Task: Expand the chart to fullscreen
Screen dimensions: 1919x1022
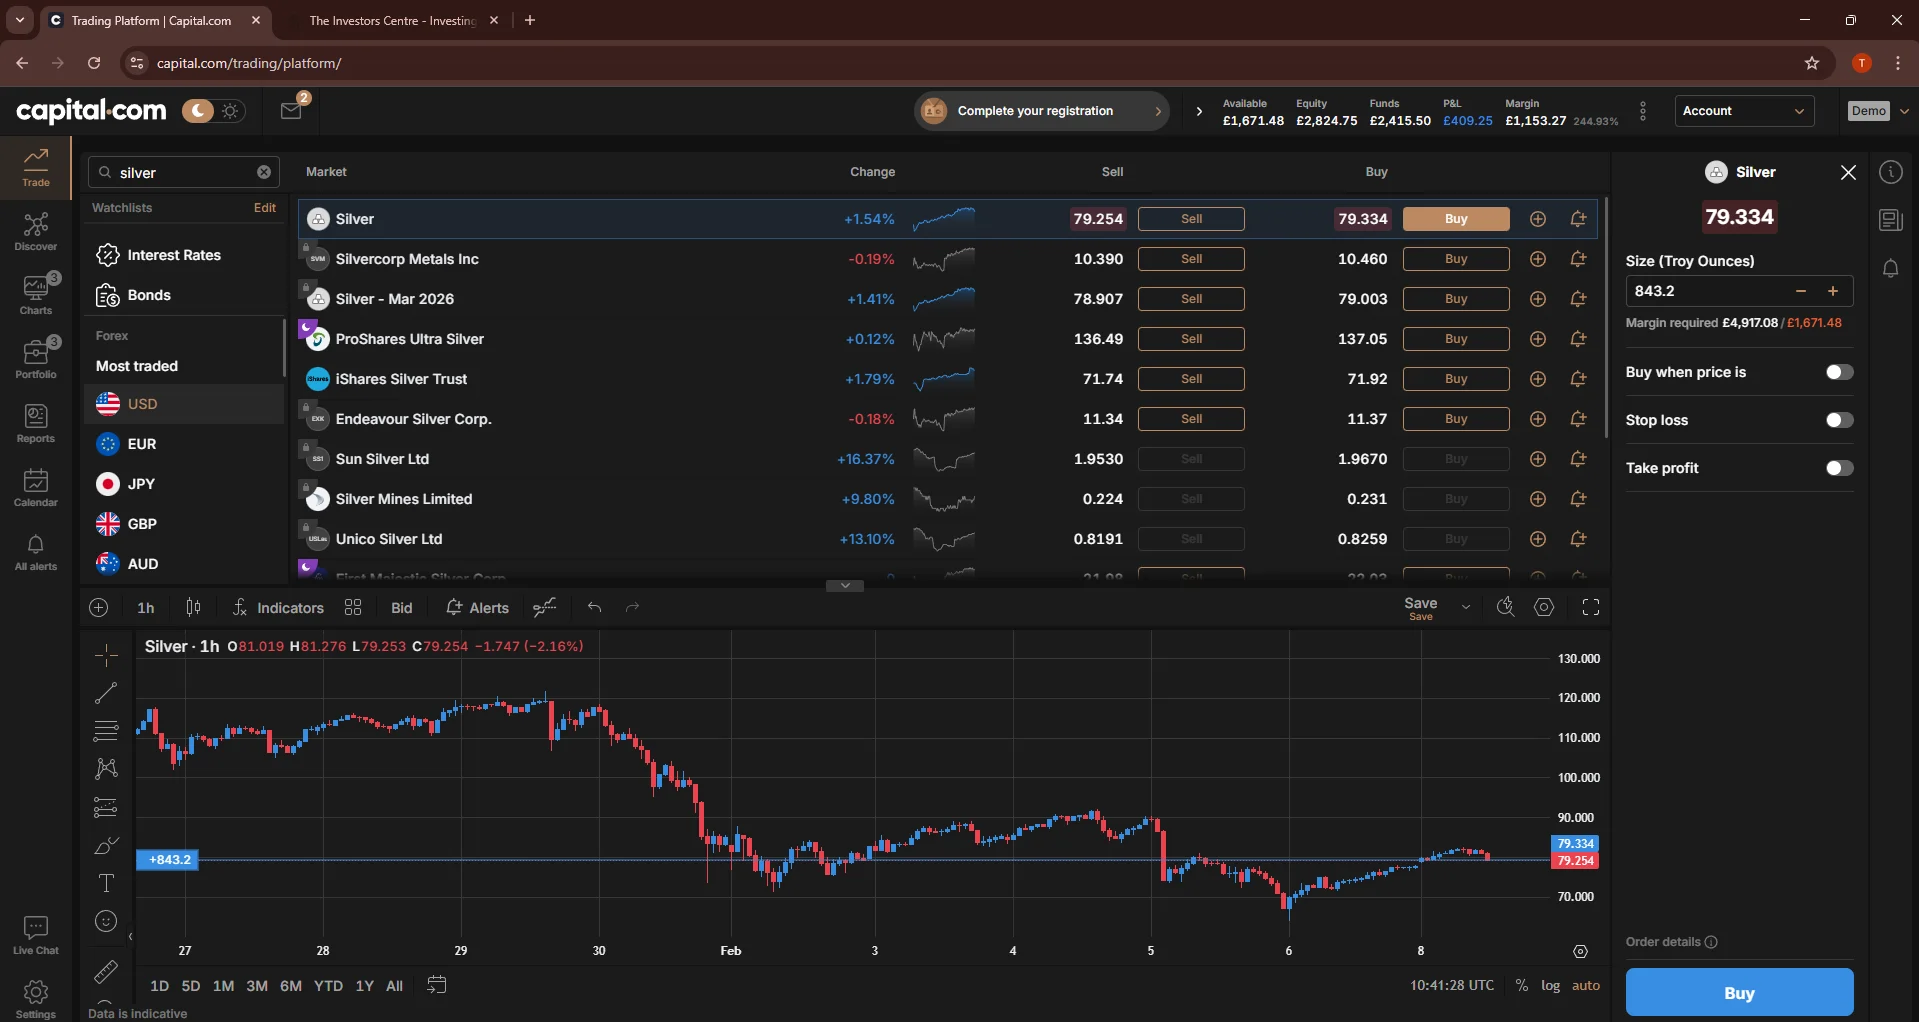Action: [1590, 607]
